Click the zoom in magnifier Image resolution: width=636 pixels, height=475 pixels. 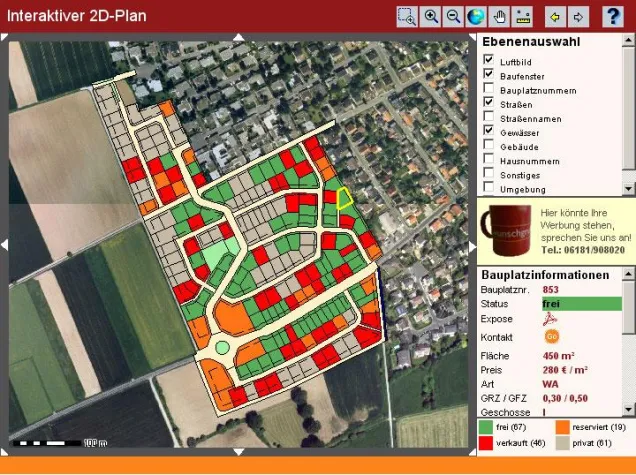click(431, 16)
